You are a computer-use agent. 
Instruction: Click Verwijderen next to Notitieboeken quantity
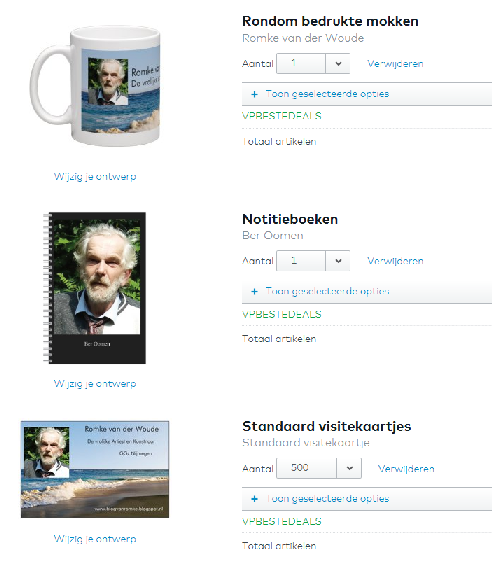[x=395, y=261]
